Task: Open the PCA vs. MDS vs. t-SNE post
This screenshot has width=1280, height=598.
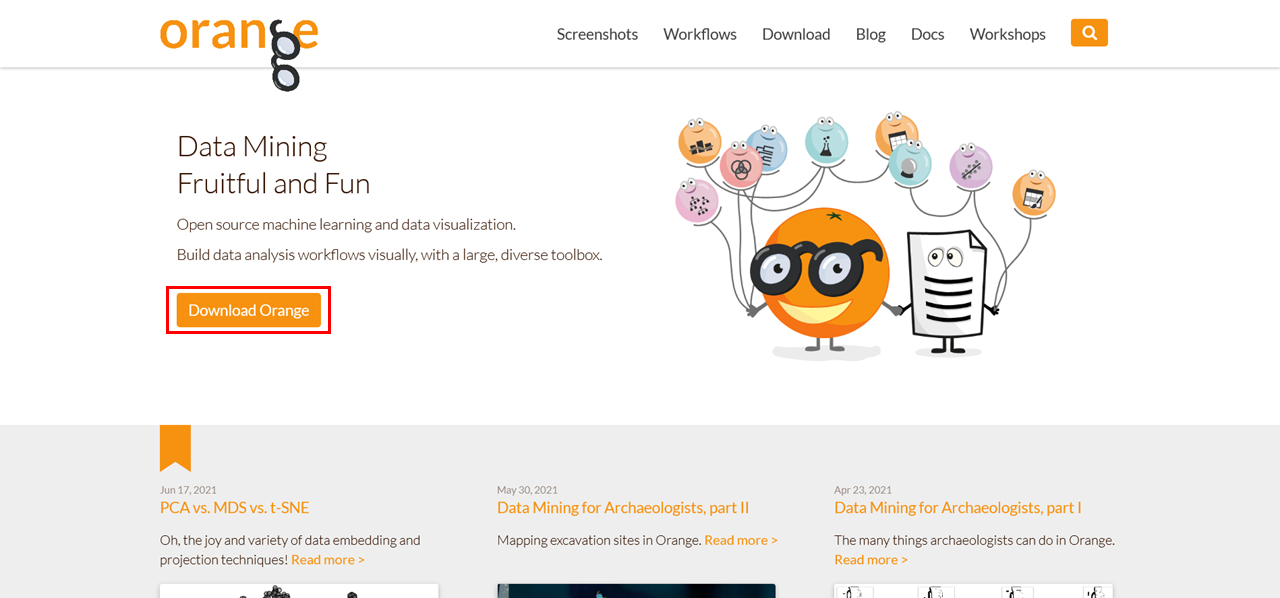Action: click(233, 507)
